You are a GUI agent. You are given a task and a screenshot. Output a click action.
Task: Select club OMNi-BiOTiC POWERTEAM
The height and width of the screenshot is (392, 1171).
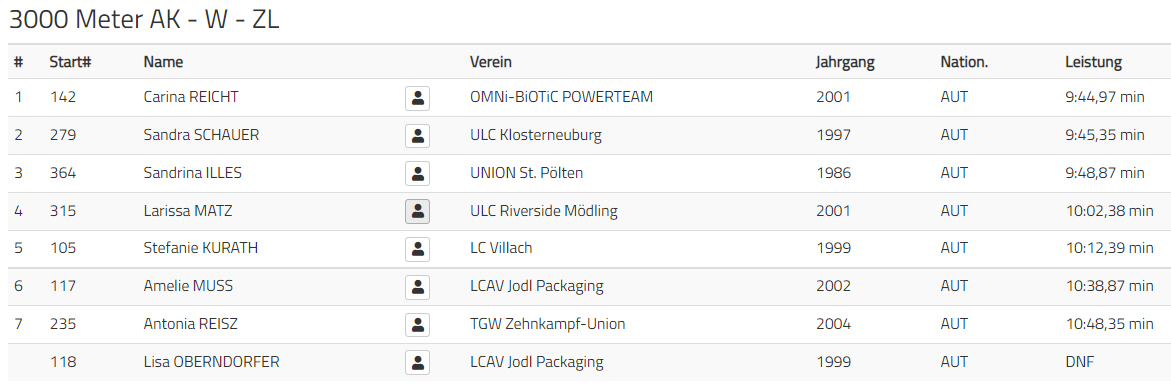[x=561, y=97]
